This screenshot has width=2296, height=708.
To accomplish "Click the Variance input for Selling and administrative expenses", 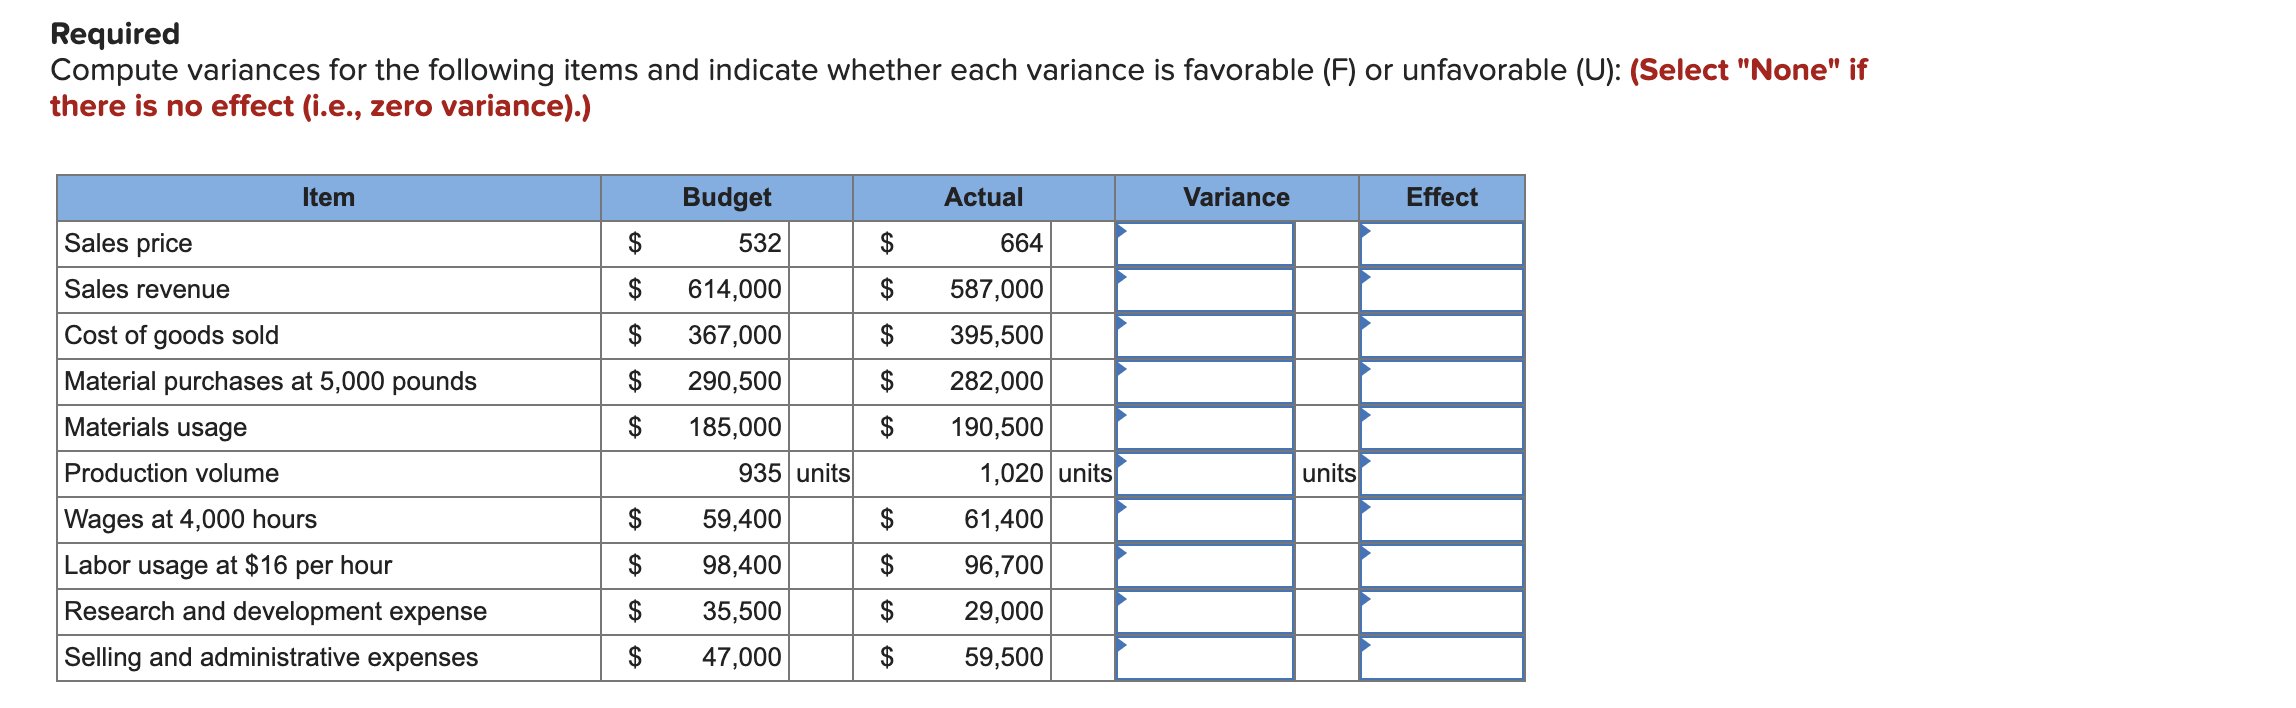I will pyautogui.click(x=1205, y=657).
